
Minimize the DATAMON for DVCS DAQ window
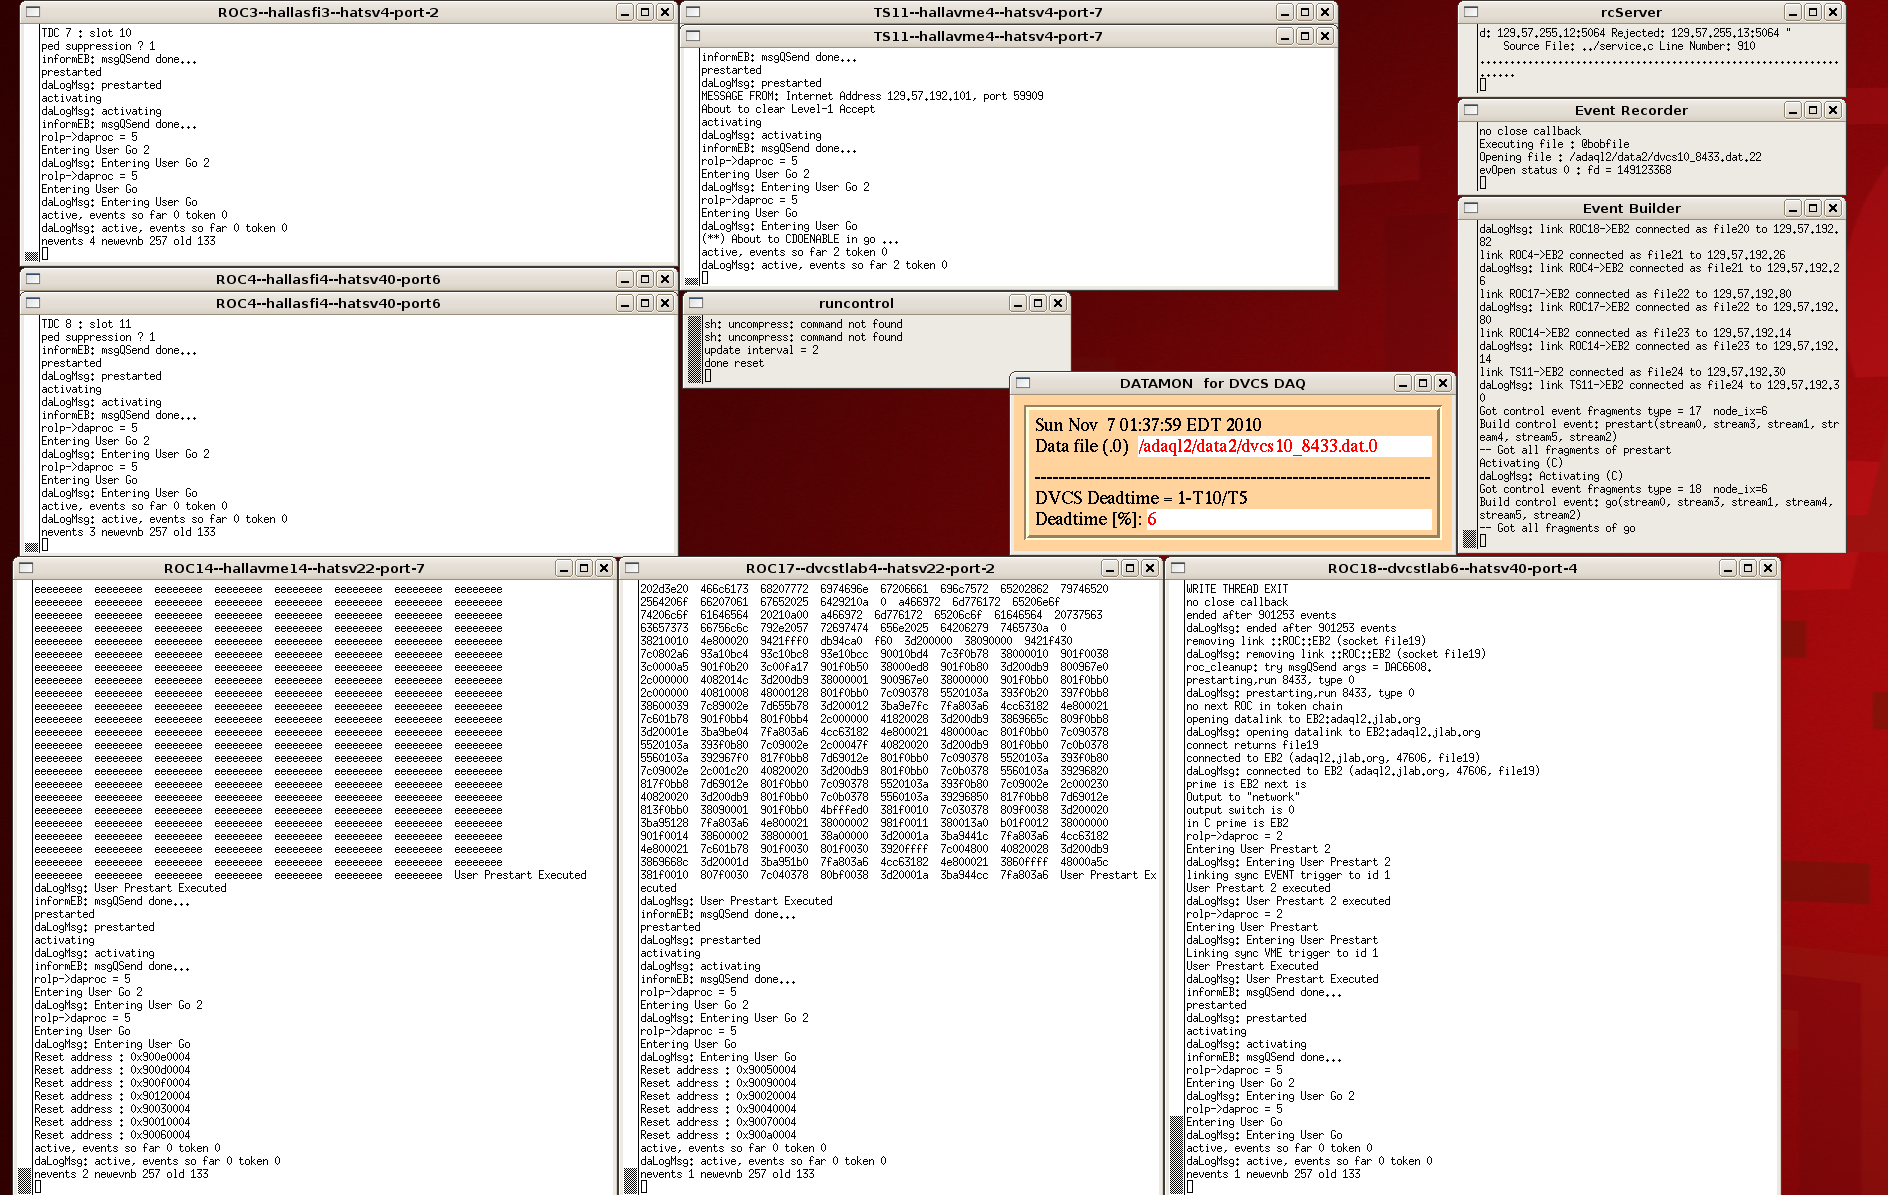click(x=1403, y=383)
